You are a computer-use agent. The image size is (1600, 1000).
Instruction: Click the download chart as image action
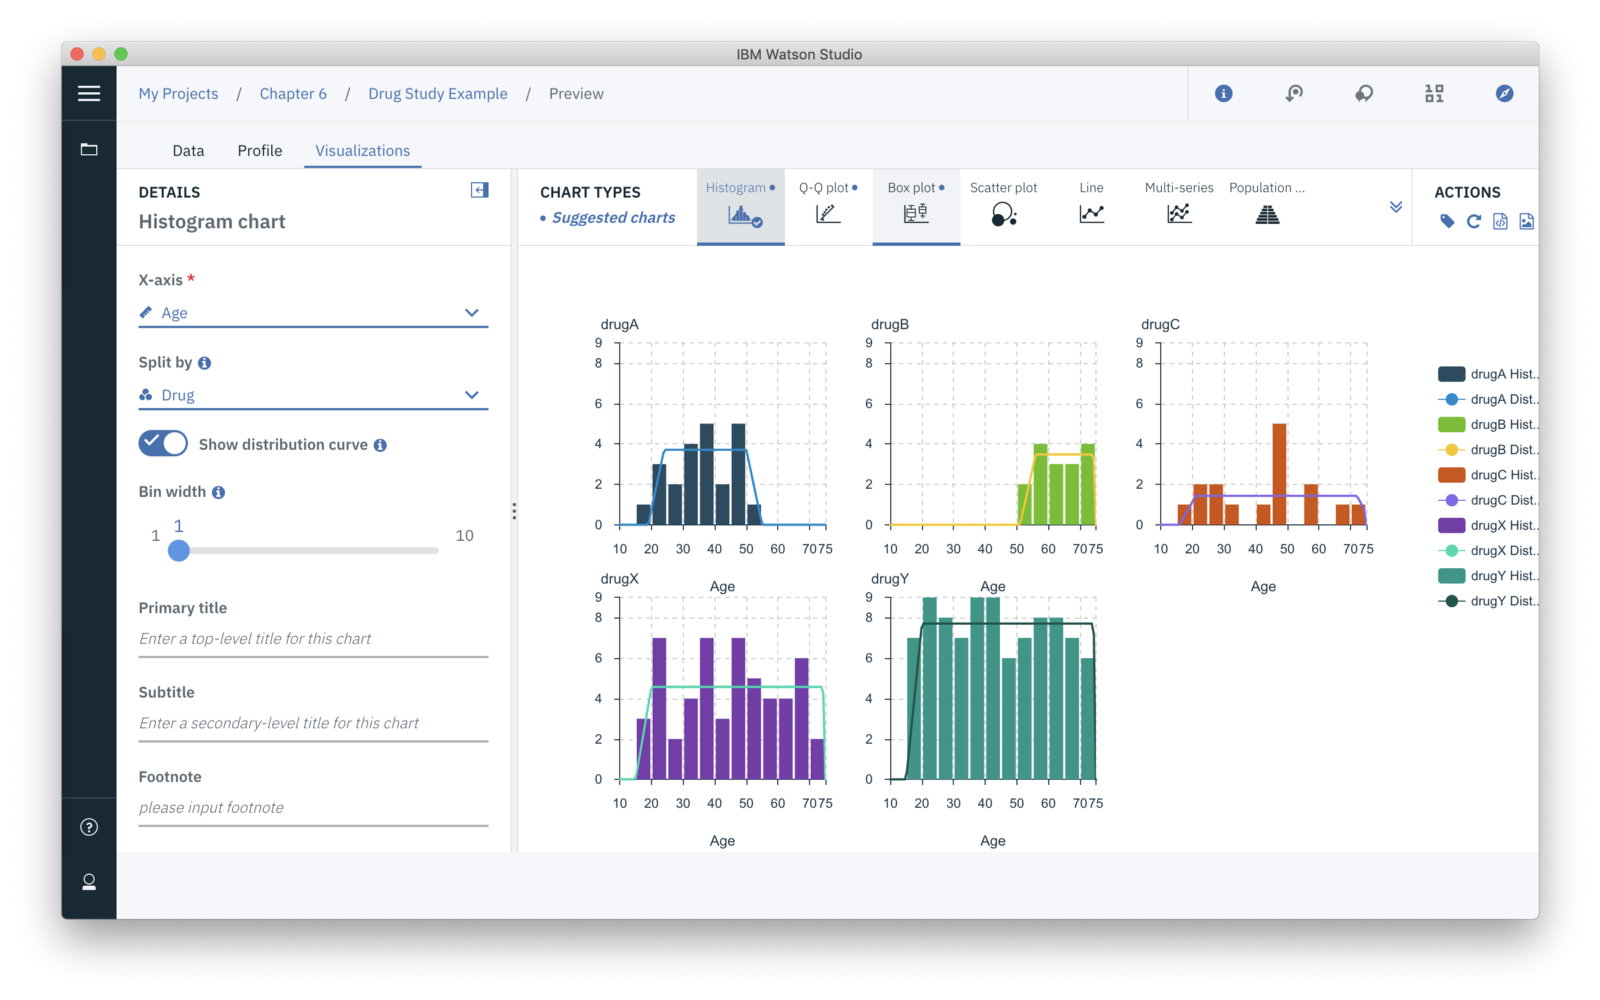[1527, 221]
